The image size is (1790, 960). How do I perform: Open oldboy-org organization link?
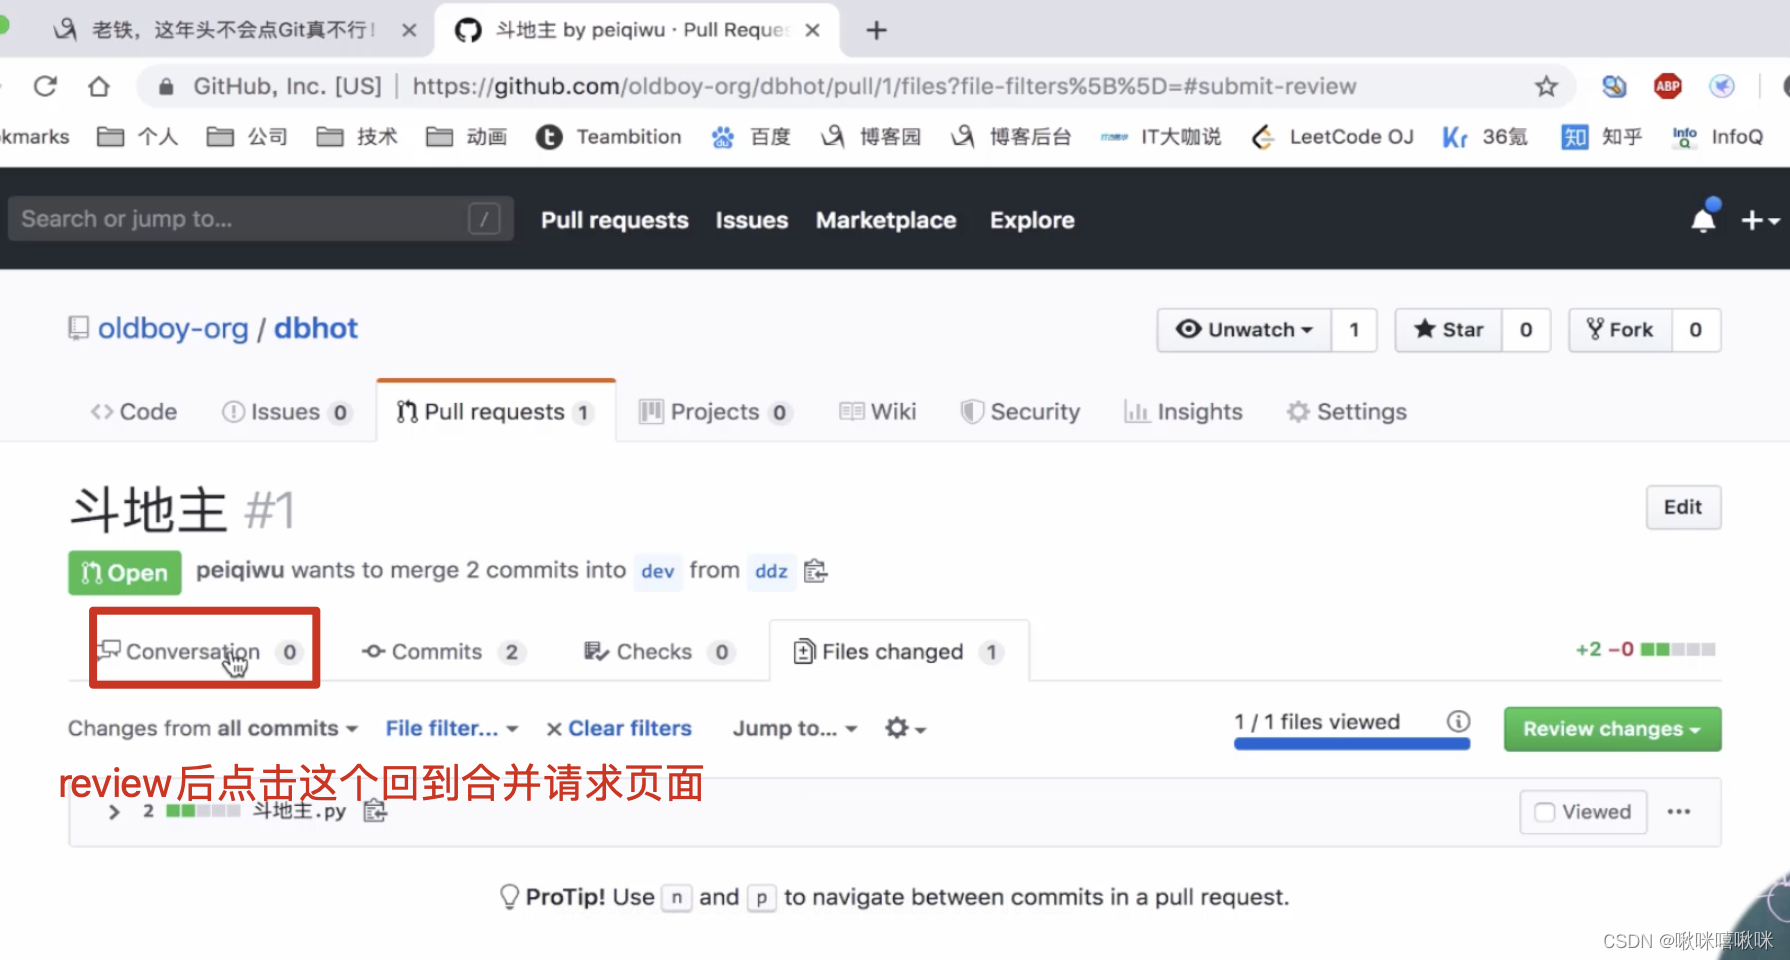173,328
